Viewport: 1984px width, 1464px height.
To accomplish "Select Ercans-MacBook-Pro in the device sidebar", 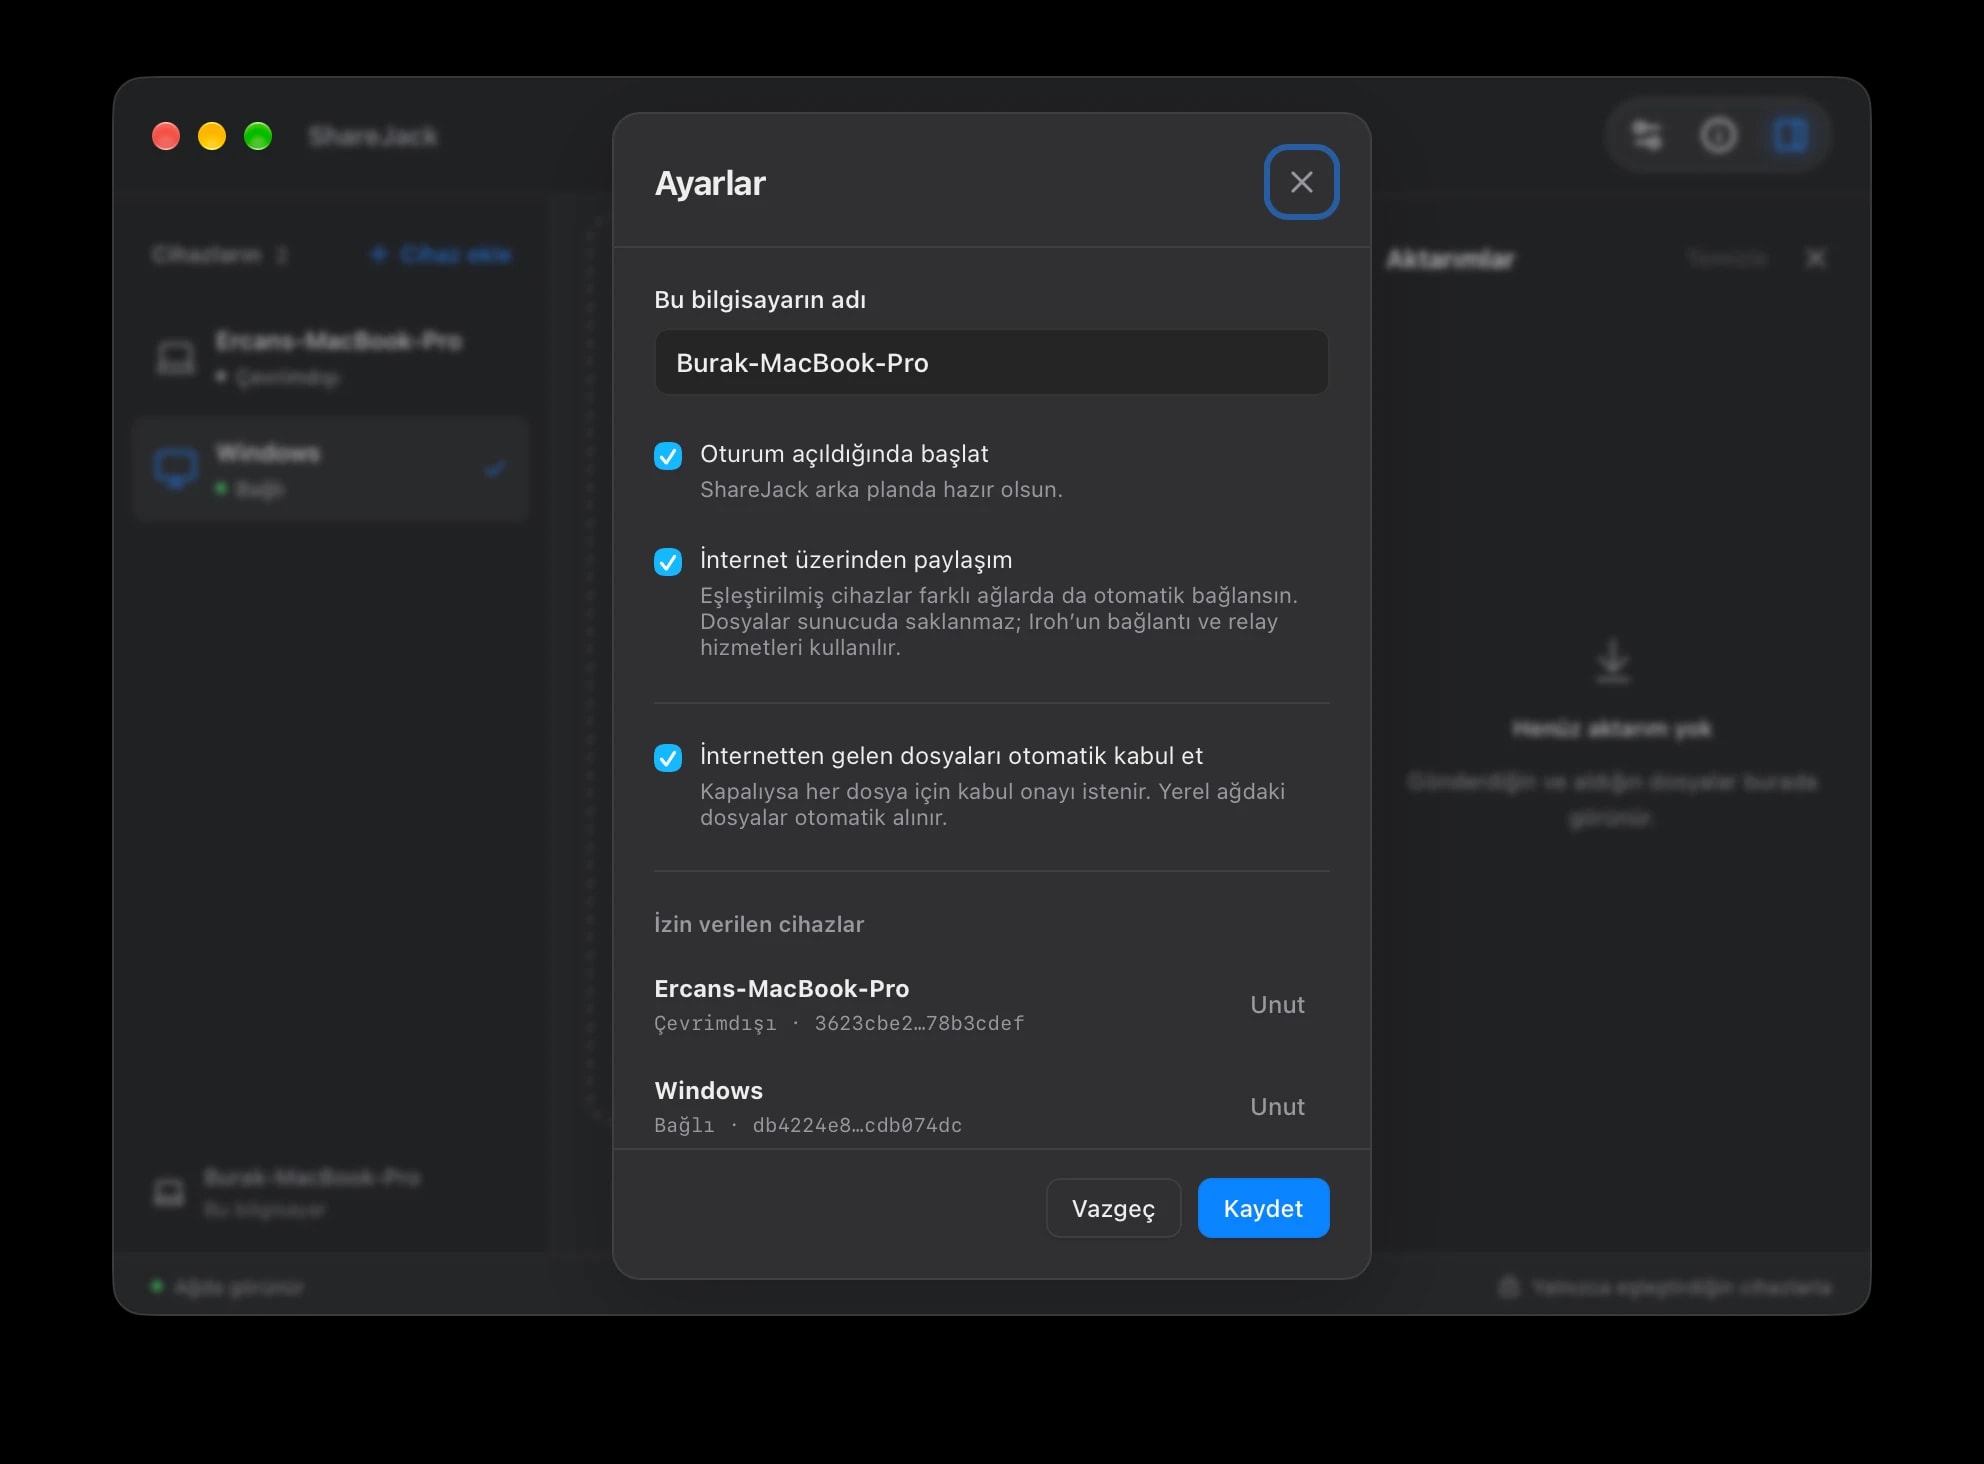I will pos(331,358).
